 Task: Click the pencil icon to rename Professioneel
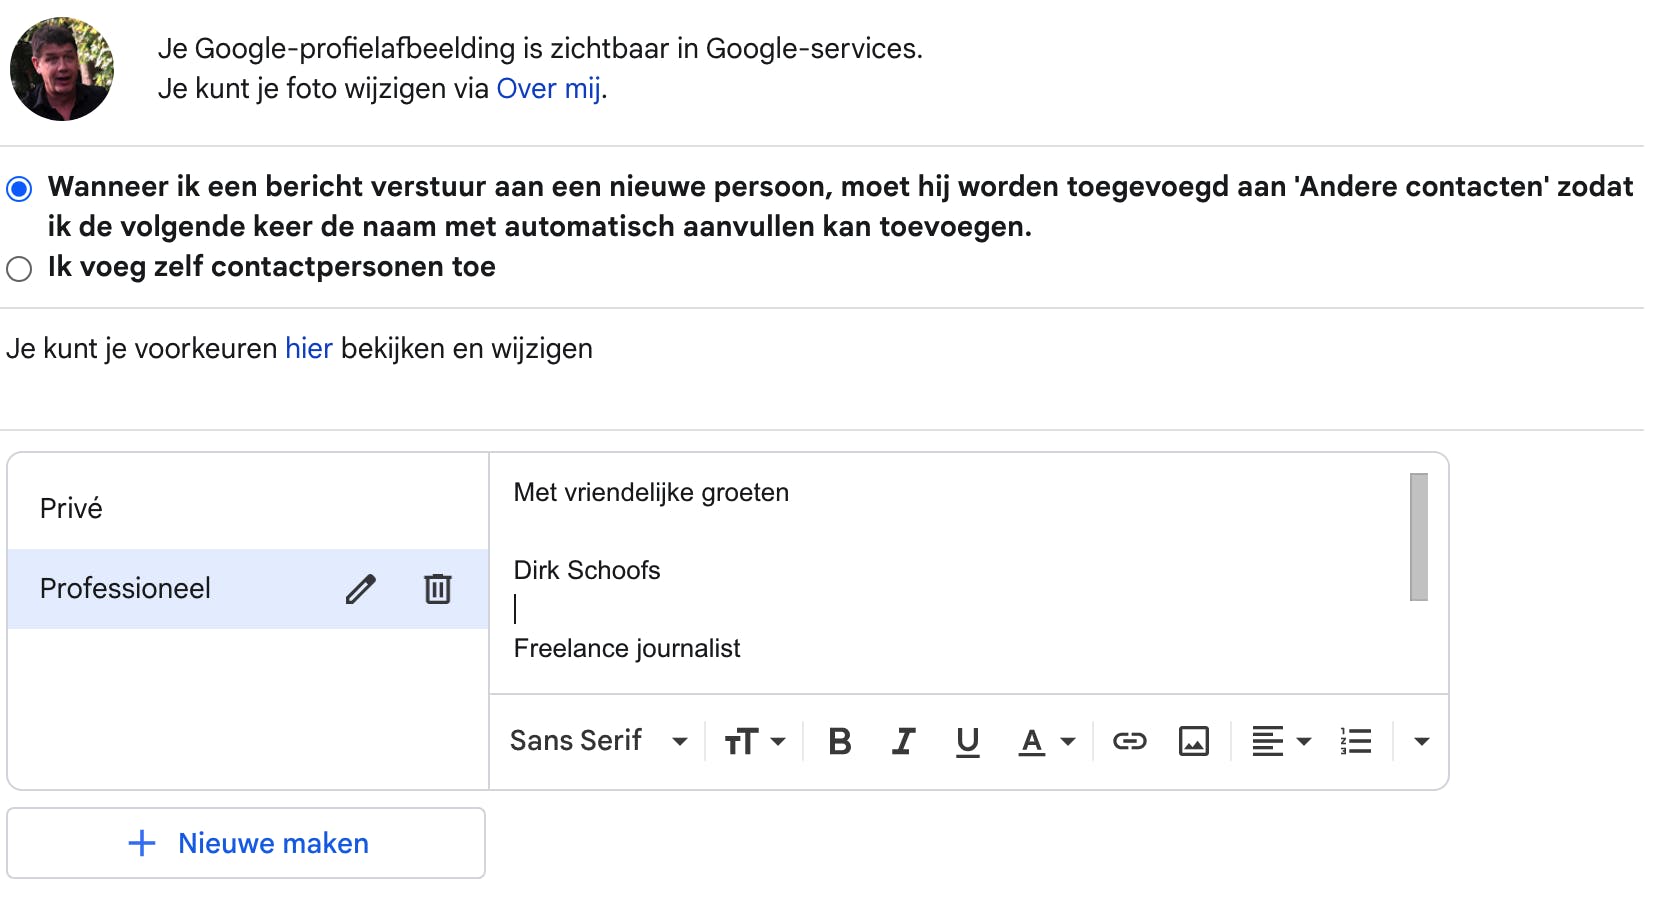(360, 589)
